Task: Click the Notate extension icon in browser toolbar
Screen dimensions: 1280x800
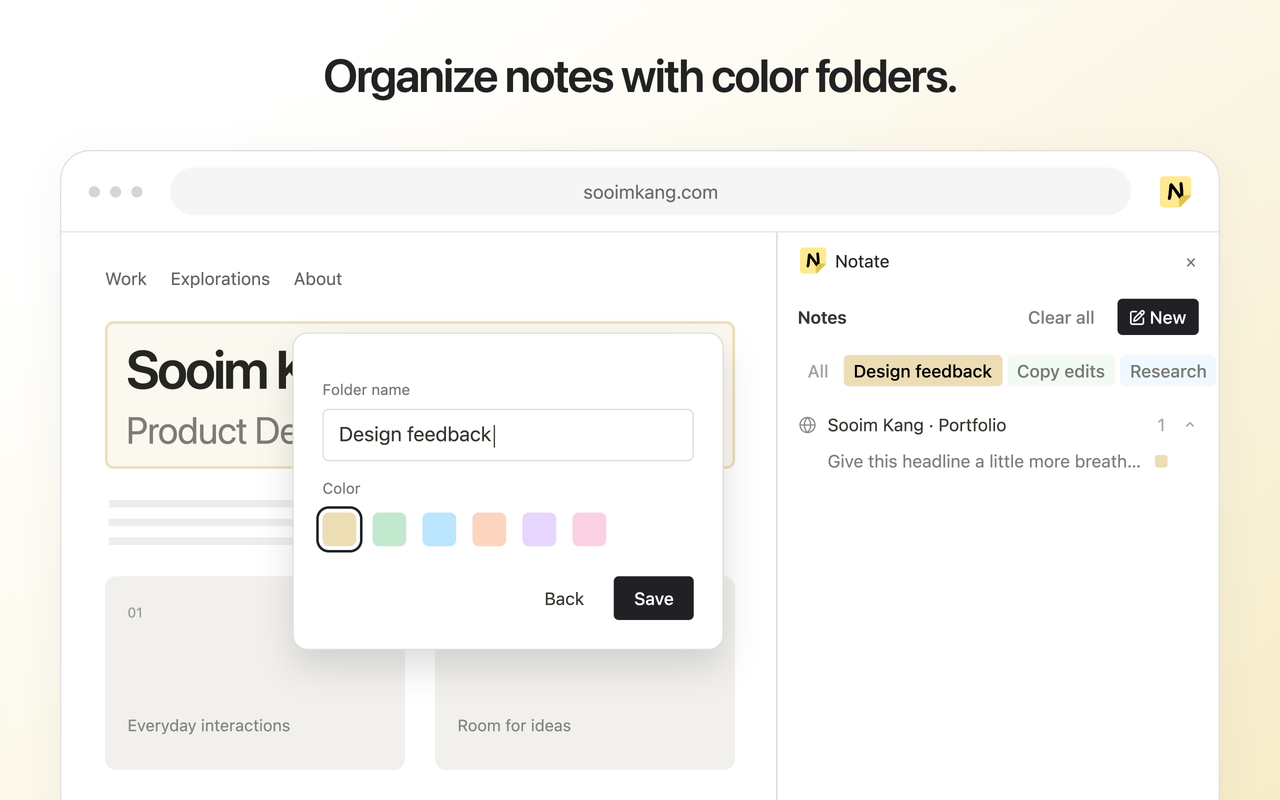Action: [x=1175, y=192]
